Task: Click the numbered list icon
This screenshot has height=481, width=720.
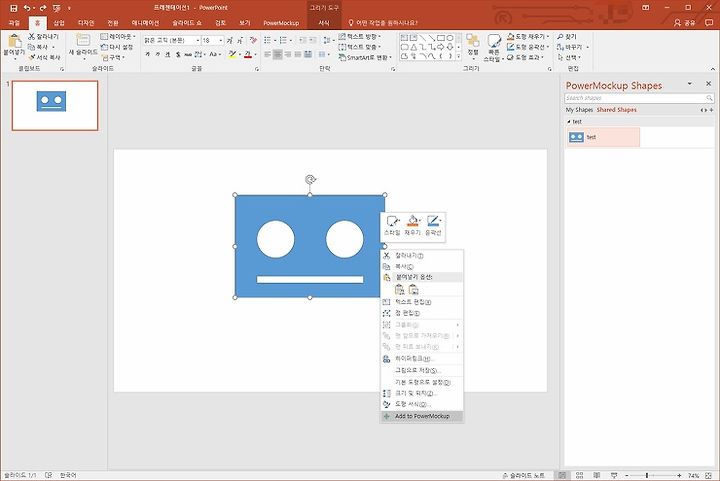Action: coord(285,40)
